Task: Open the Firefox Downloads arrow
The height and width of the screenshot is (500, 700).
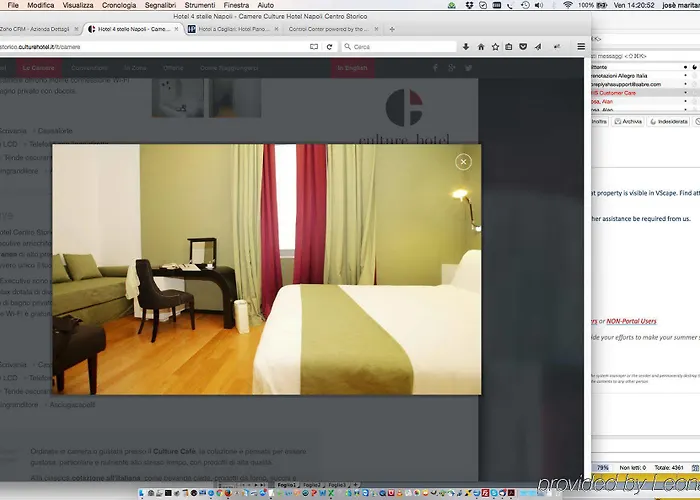Action: [466, 47]
